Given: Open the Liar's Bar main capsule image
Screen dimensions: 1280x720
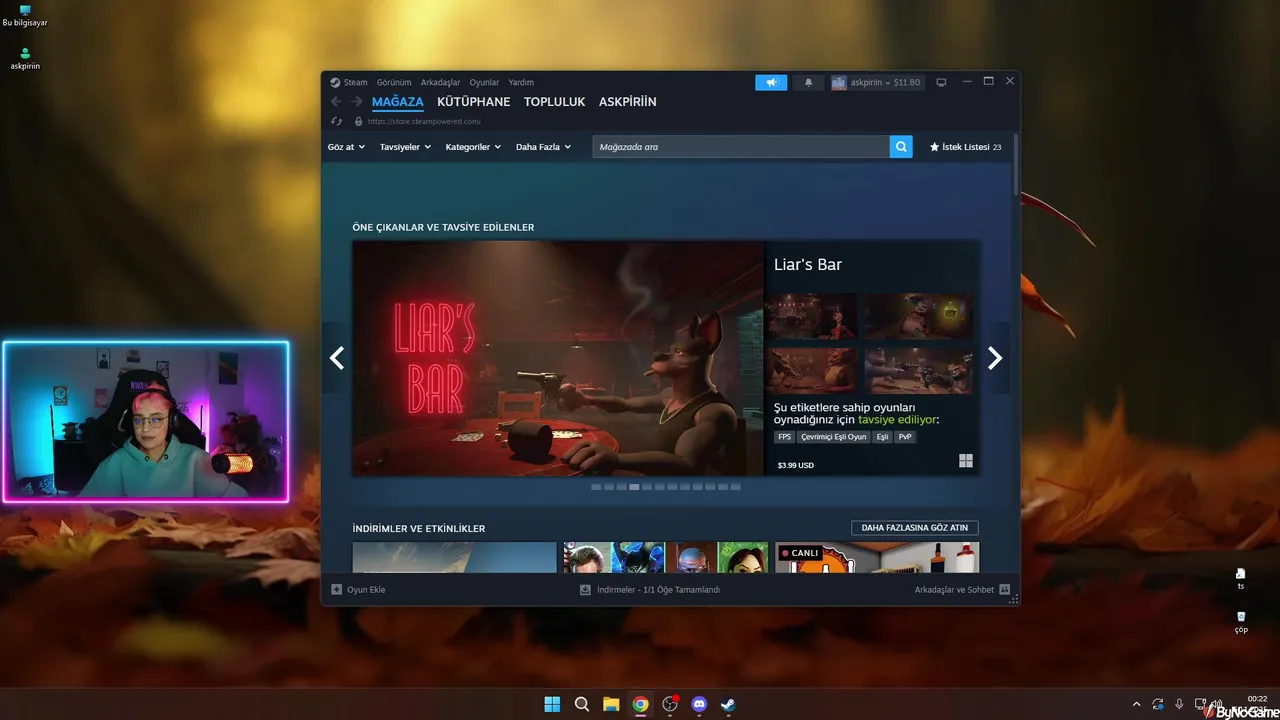Looking at the screenshot, I should click(x=558, y=358).
